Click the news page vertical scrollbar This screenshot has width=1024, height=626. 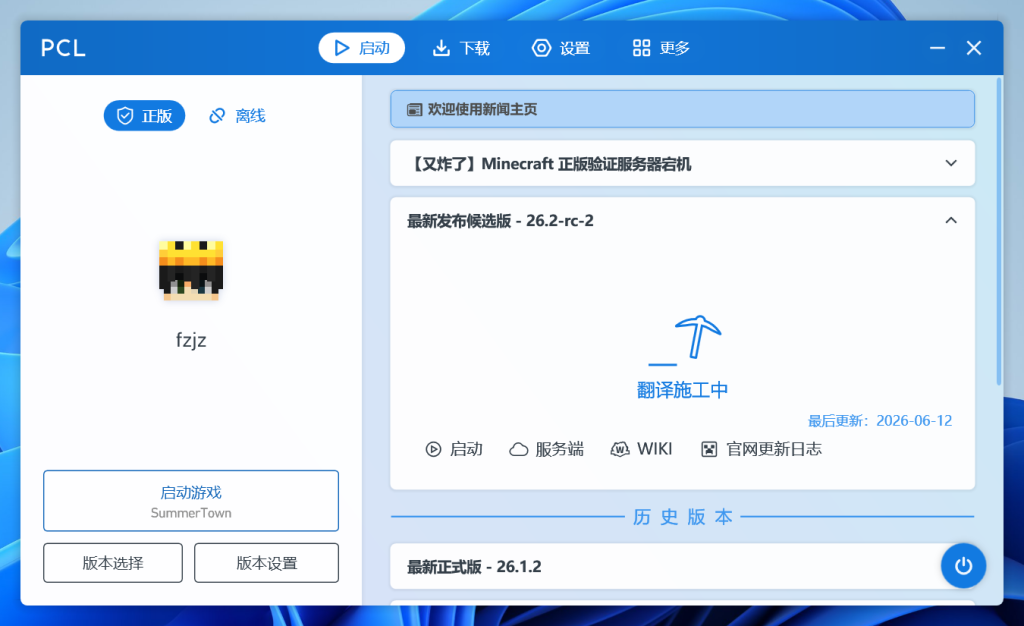click(x=999, y=232)
